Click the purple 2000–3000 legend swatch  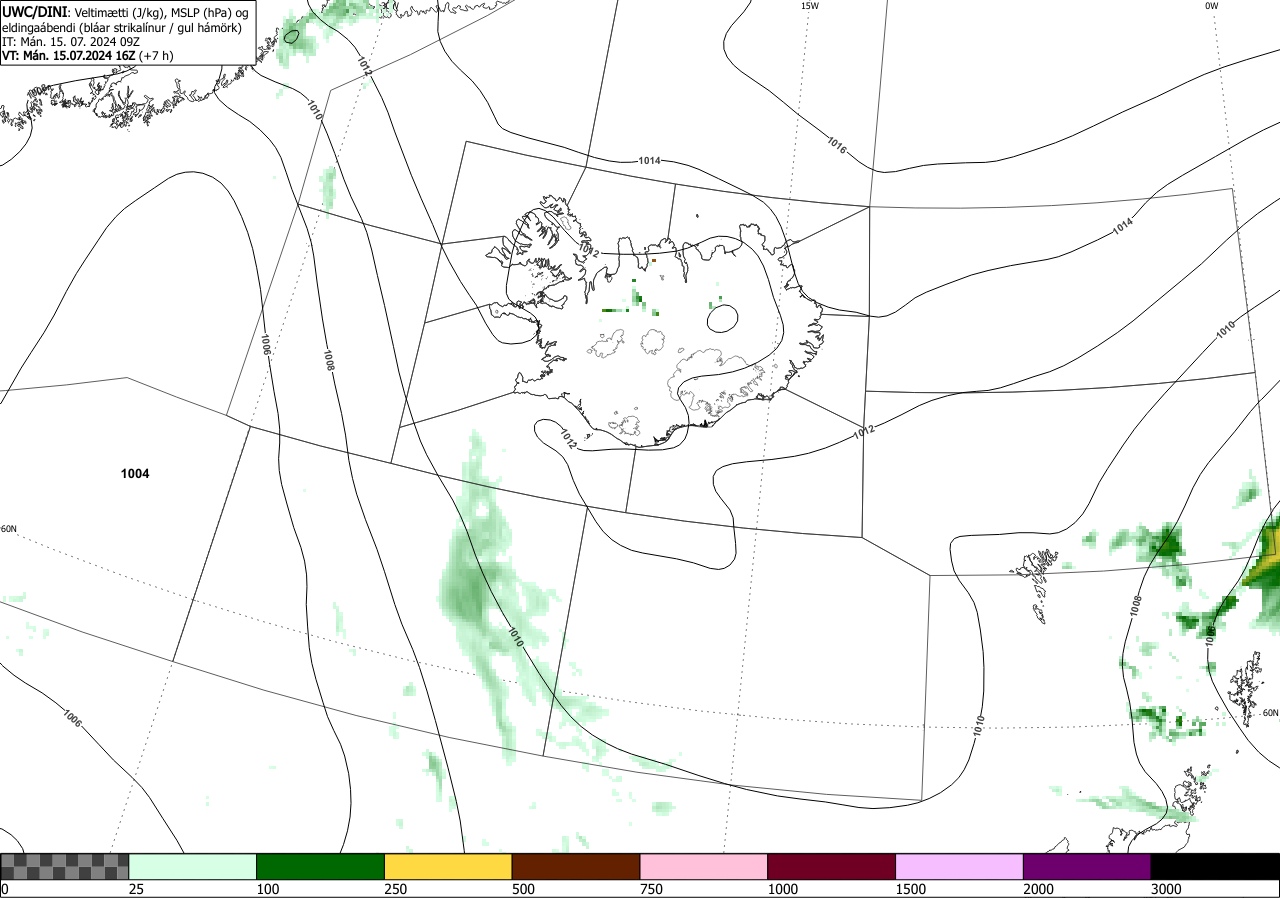click(1087, 866)
